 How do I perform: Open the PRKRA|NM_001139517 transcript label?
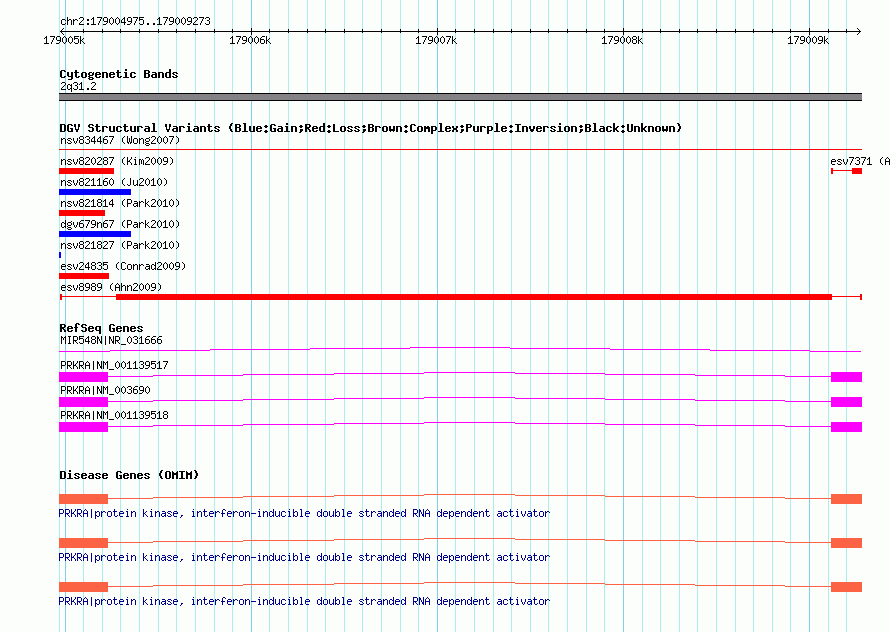point(114,365)
